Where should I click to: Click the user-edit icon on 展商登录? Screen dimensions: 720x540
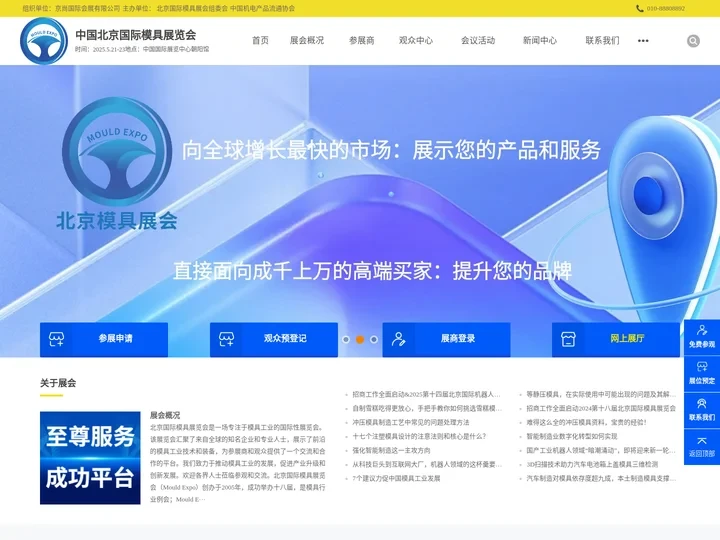(x=399, y=339)
